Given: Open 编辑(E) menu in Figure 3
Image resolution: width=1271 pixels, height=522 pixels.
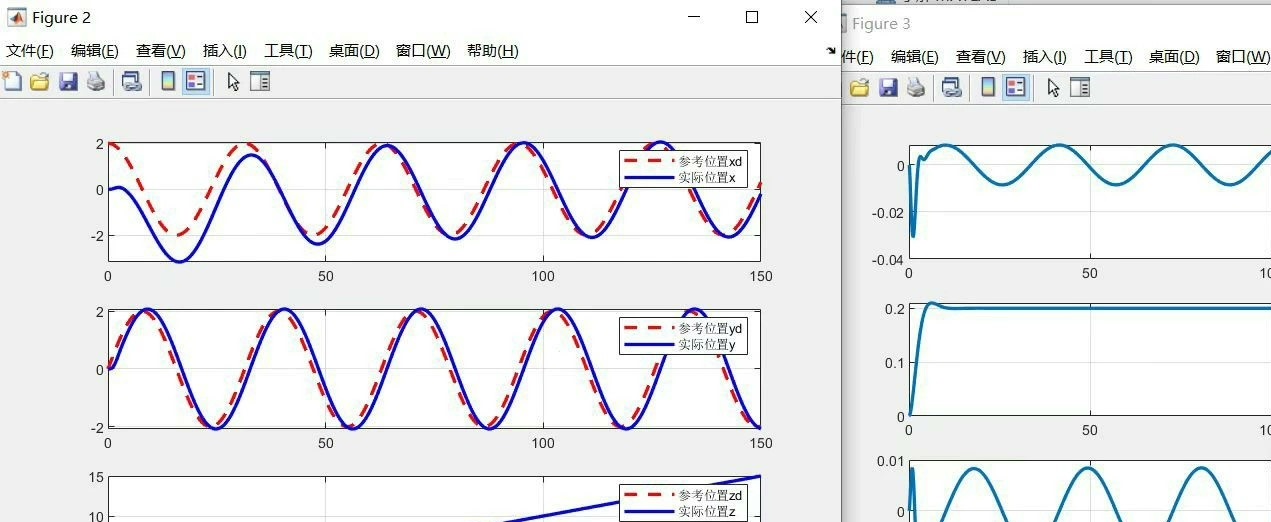Looking at the screenshot, I should coord(915,57).
